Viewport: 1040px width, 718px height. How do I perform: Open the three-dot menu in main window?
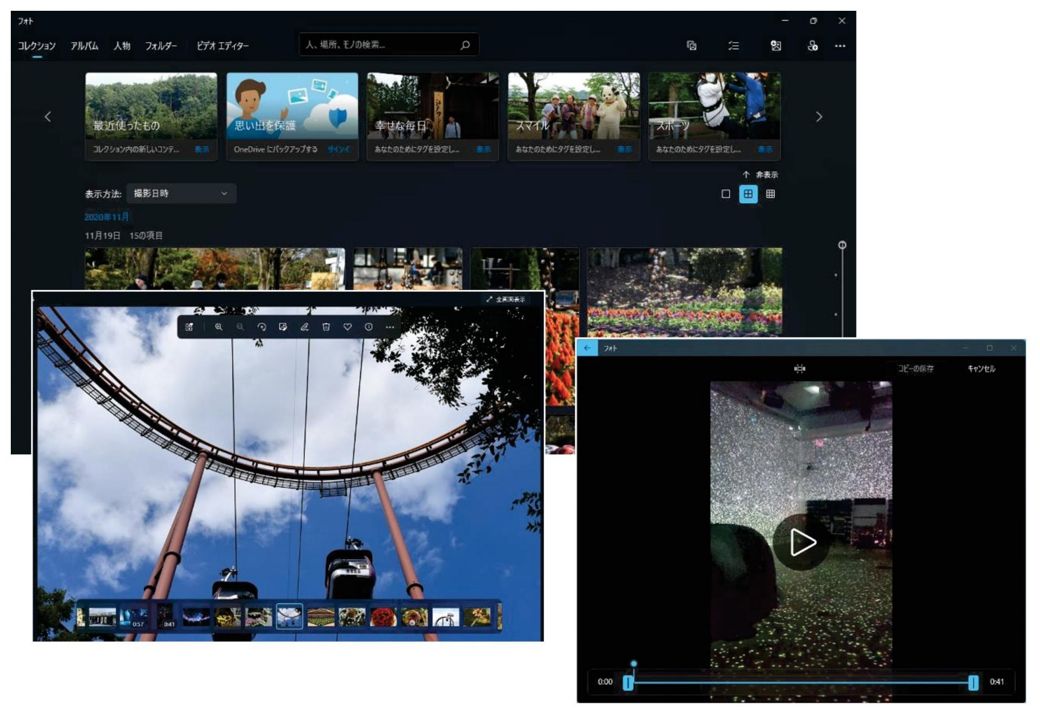coord(840,45)
